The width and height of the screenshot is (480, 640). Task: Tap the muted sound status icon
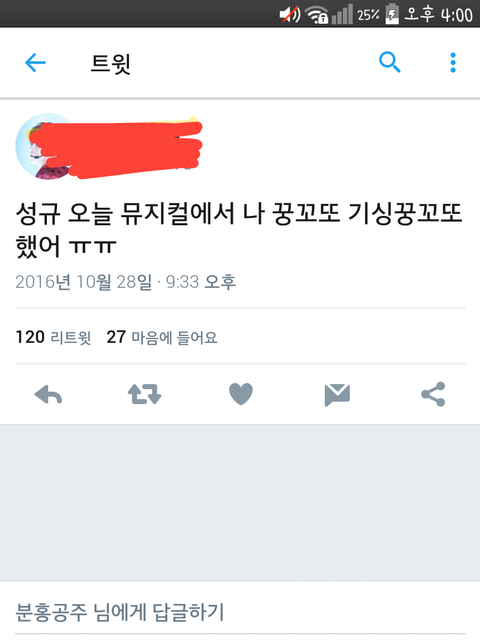pos(290,15)
